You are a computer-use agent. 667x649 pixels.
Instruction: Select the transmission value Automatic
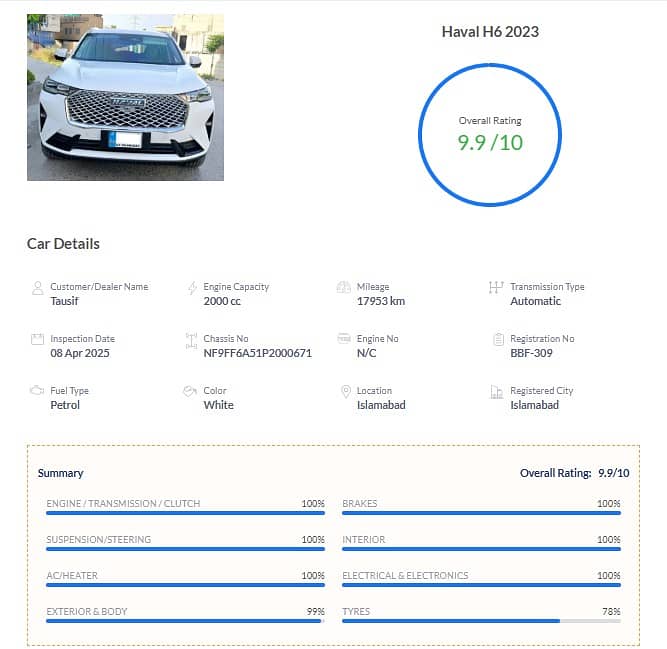pos(536,301)
